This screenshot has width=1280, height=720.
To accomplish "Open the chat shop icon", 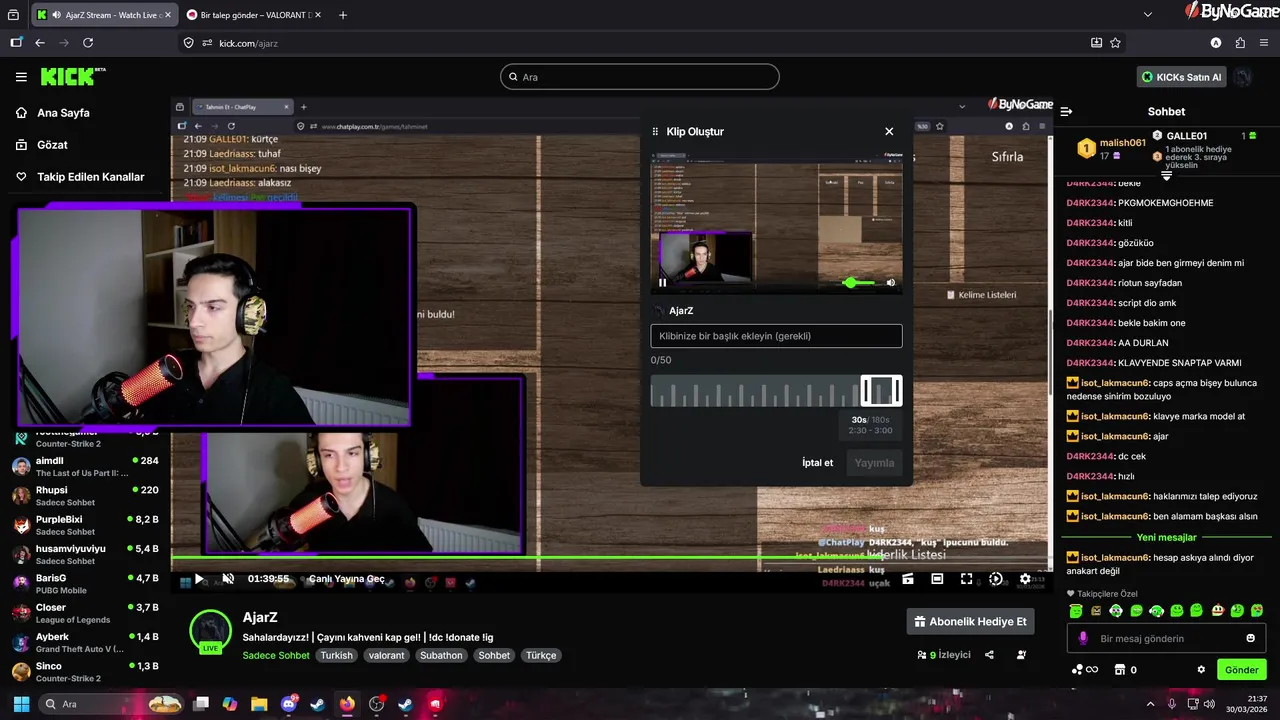I will [x=1120, y=670].
